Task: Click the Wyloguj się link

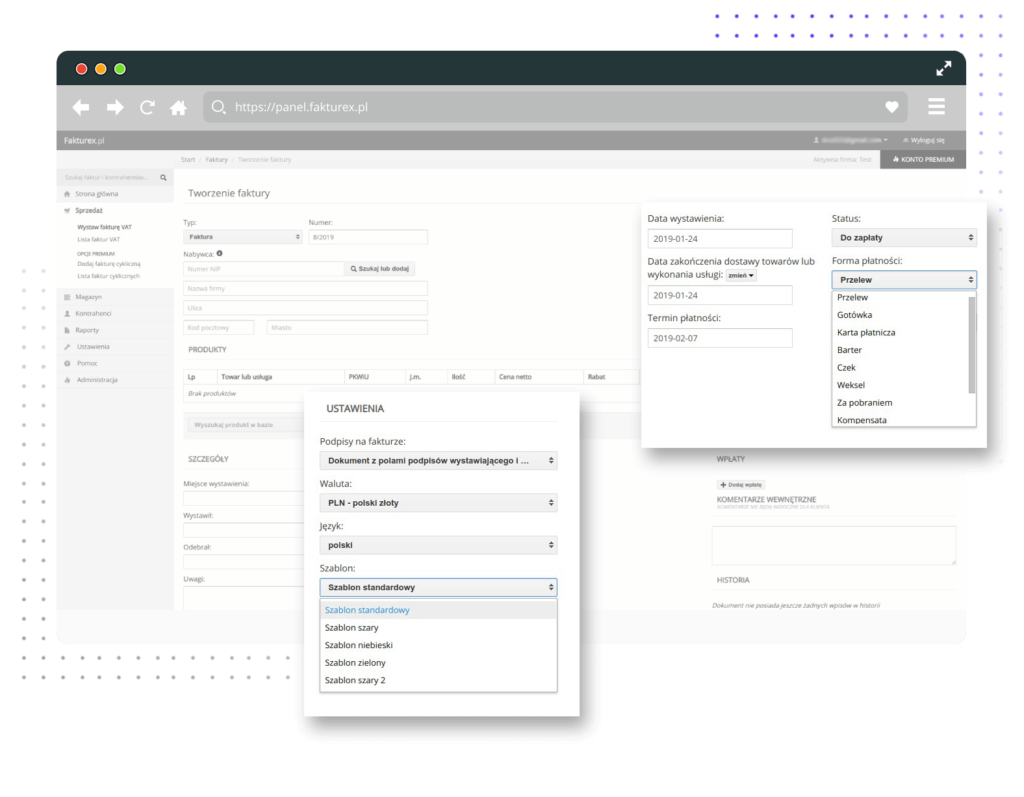Action: [924, 140]
